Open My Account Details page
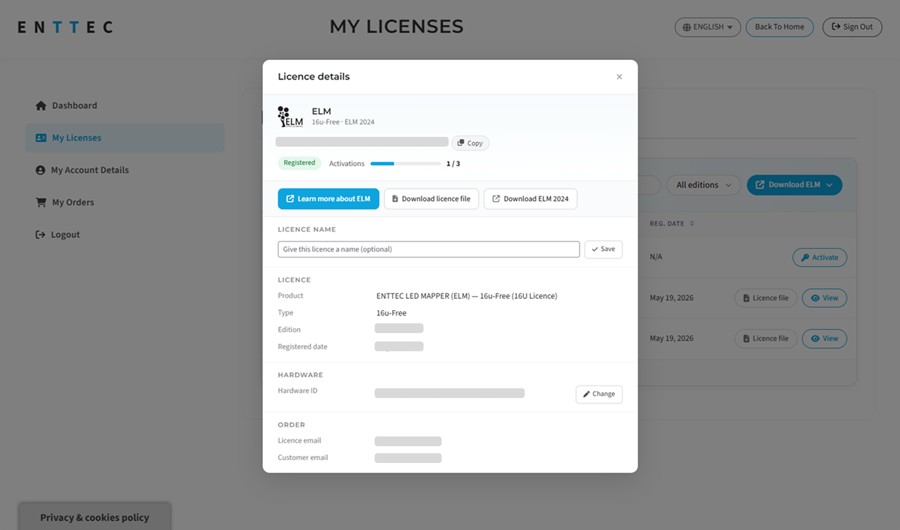This screenshot has width=900, height=530. pyautogui.click(x=125, y=170)
